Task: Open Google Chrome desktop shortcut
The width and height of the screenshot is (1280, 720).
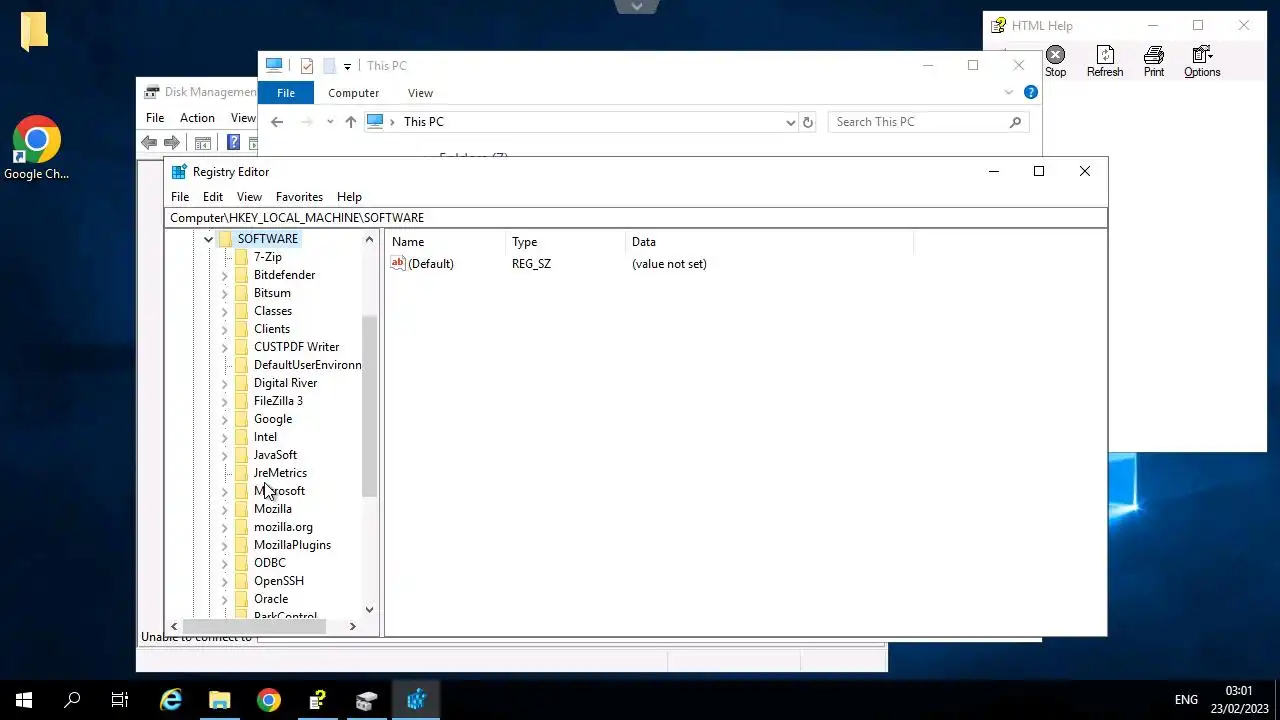Action: (x=36, y=149)
